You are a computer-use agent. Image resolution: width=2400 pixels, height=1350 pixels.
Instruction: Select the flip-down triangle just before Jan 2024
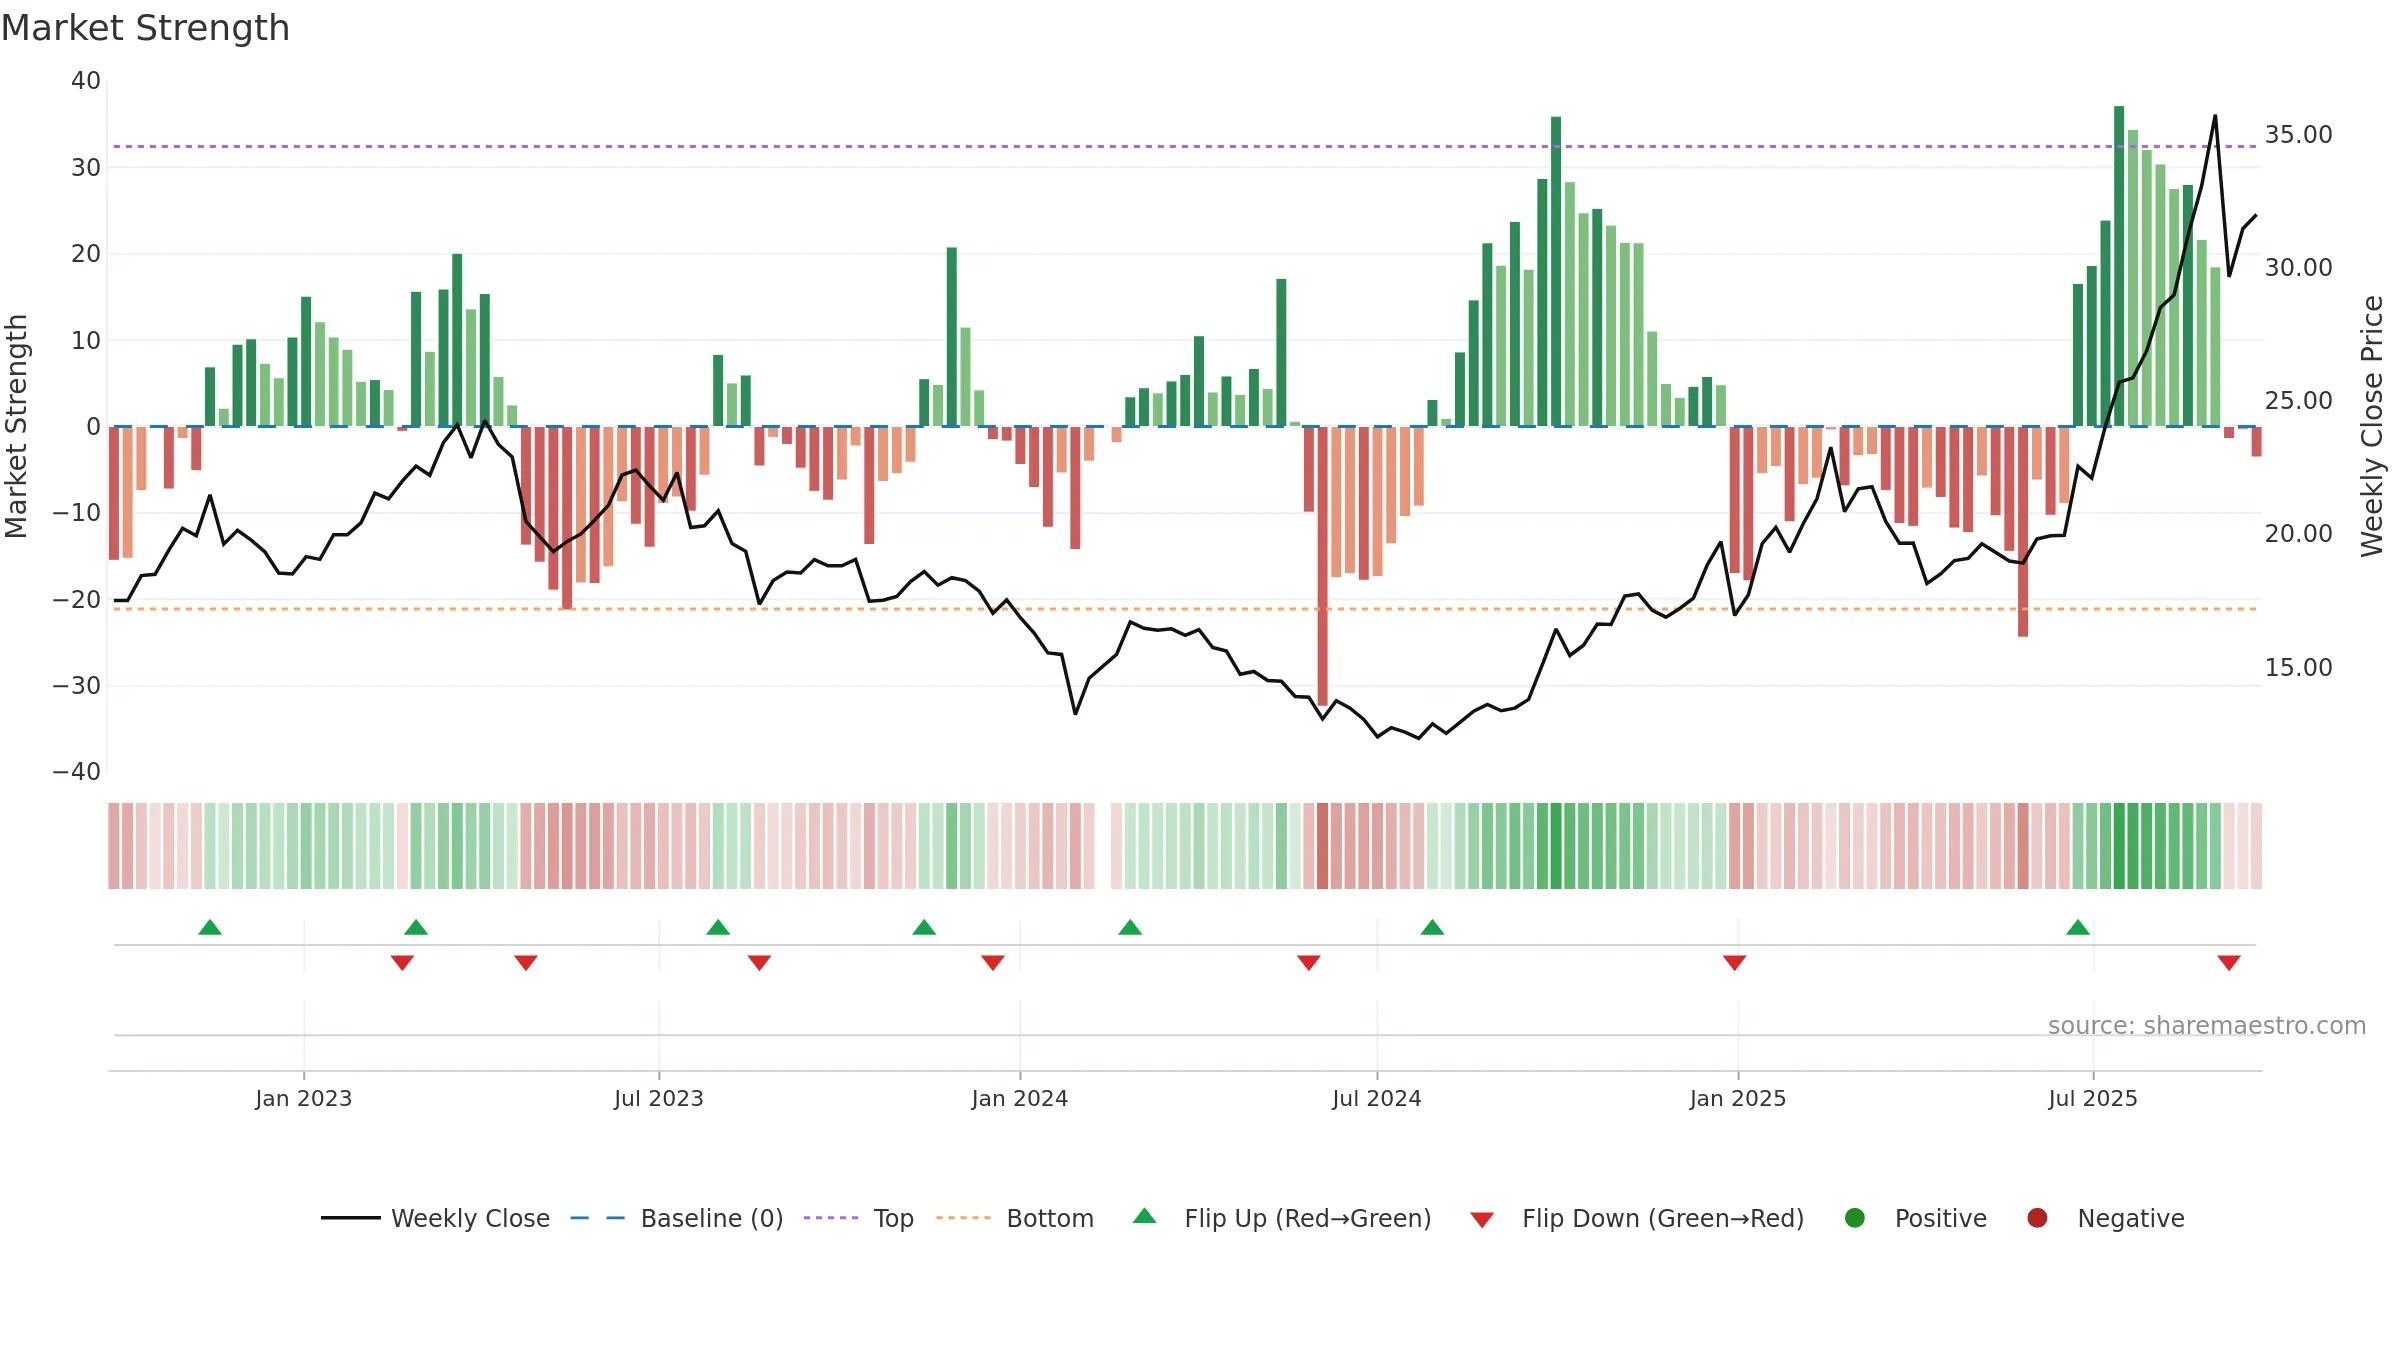click(x=993, y=963)
